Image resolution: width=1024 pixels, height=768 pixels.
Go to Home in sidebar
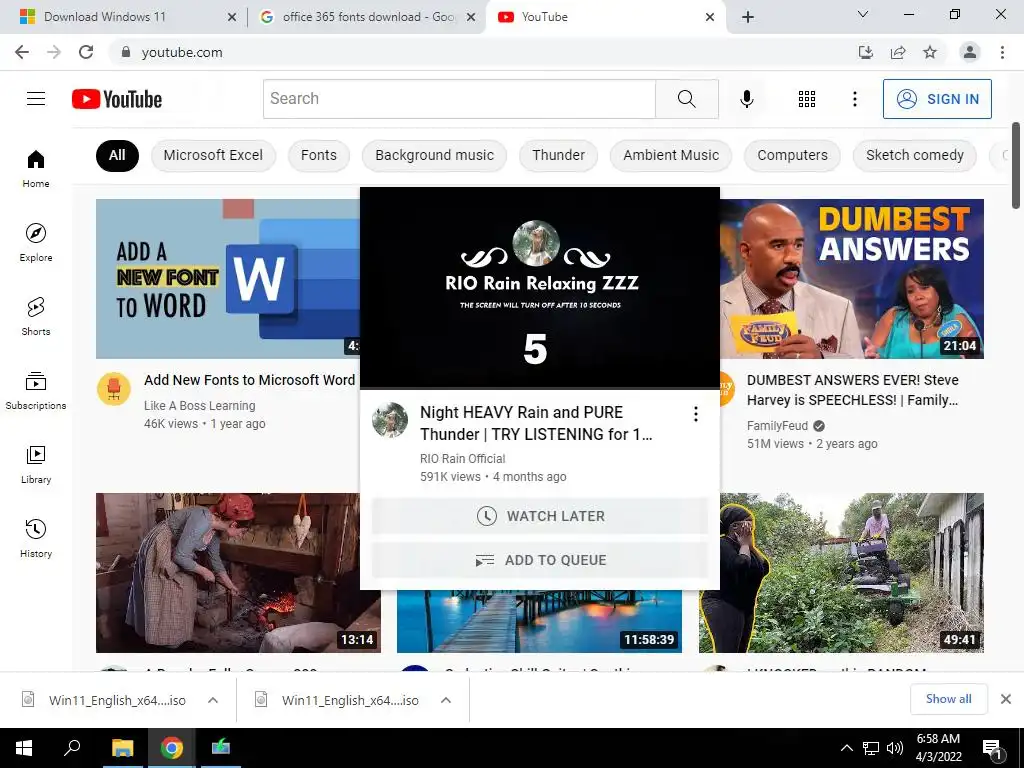click(x=36, y=168)
